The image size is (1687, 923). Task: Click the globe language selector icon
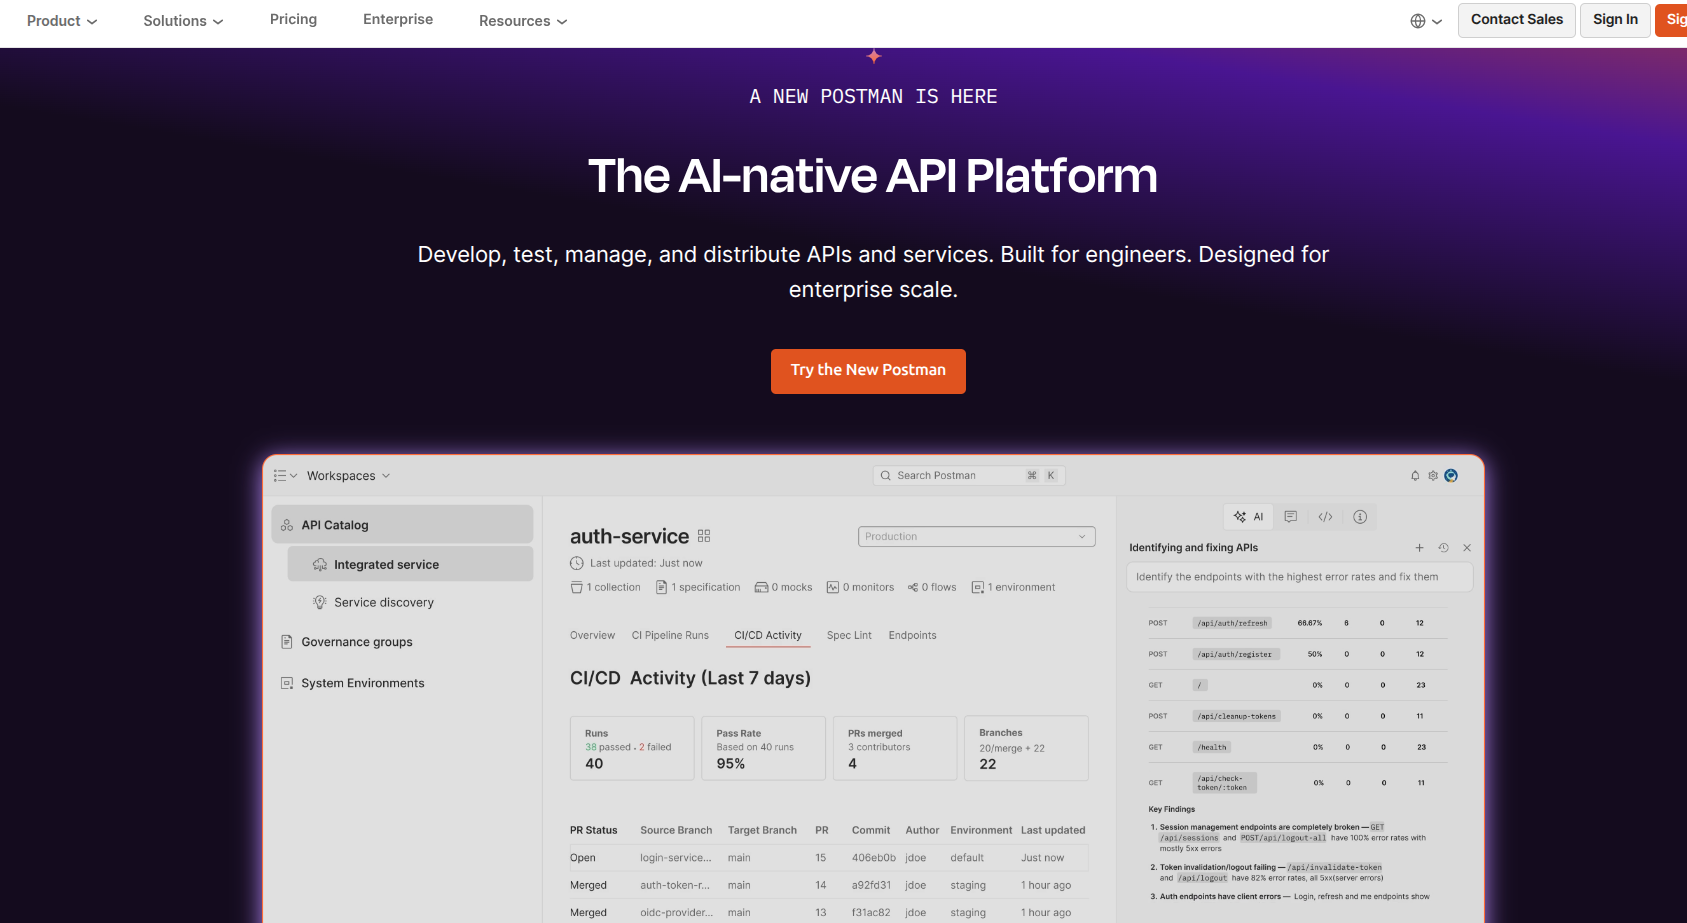[1418, 21]
